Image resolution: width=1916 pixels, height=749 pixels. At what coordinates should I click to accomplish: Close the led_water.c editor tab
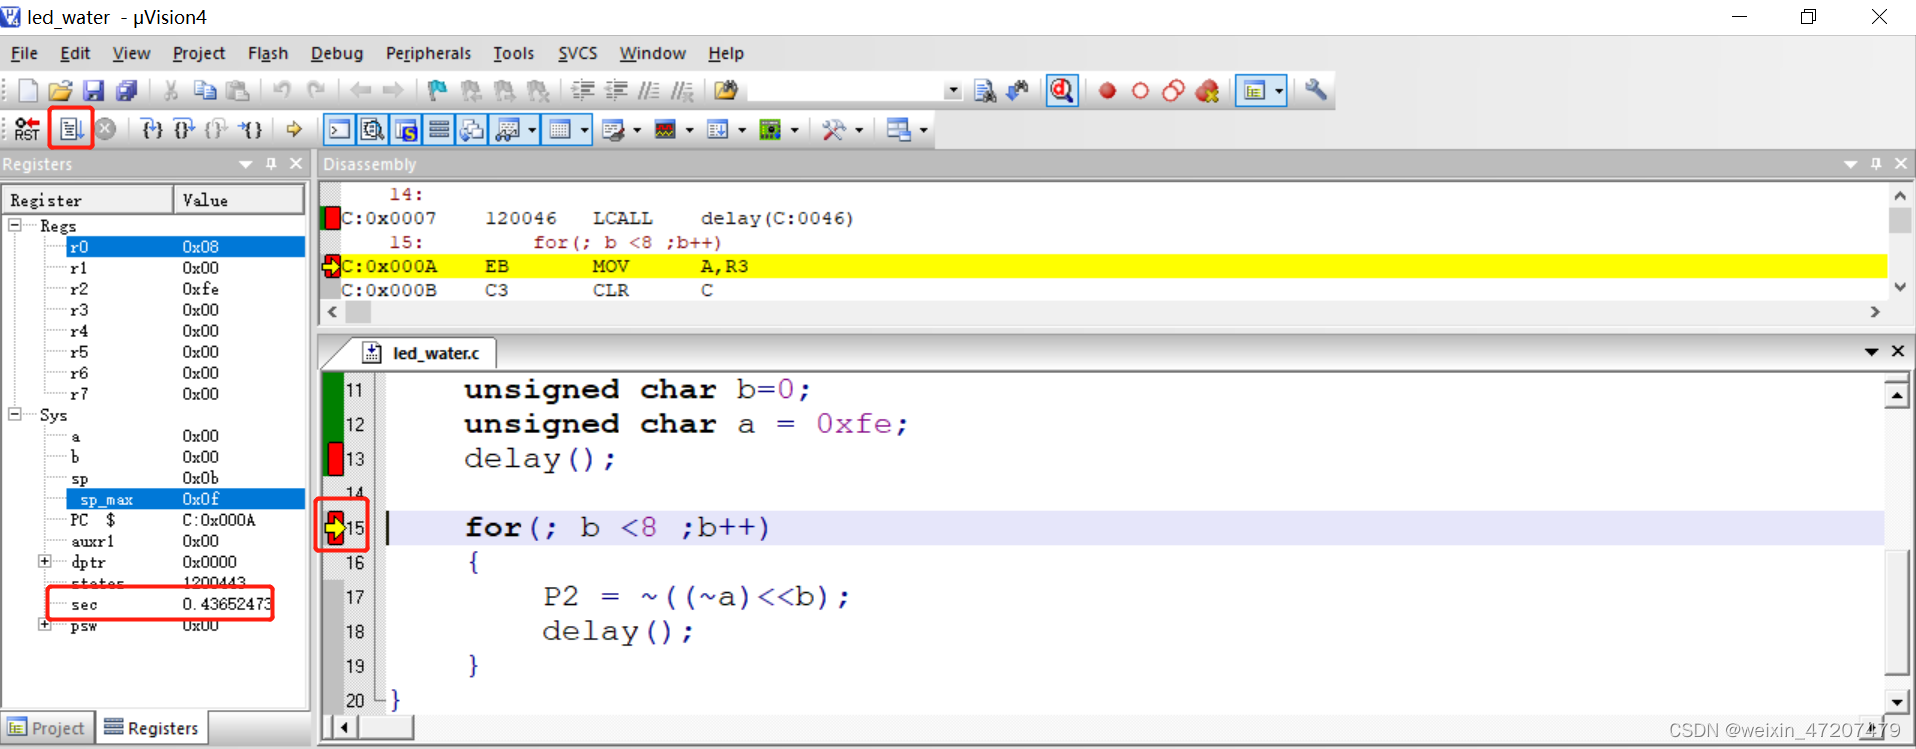click(x=1897, y=351)
